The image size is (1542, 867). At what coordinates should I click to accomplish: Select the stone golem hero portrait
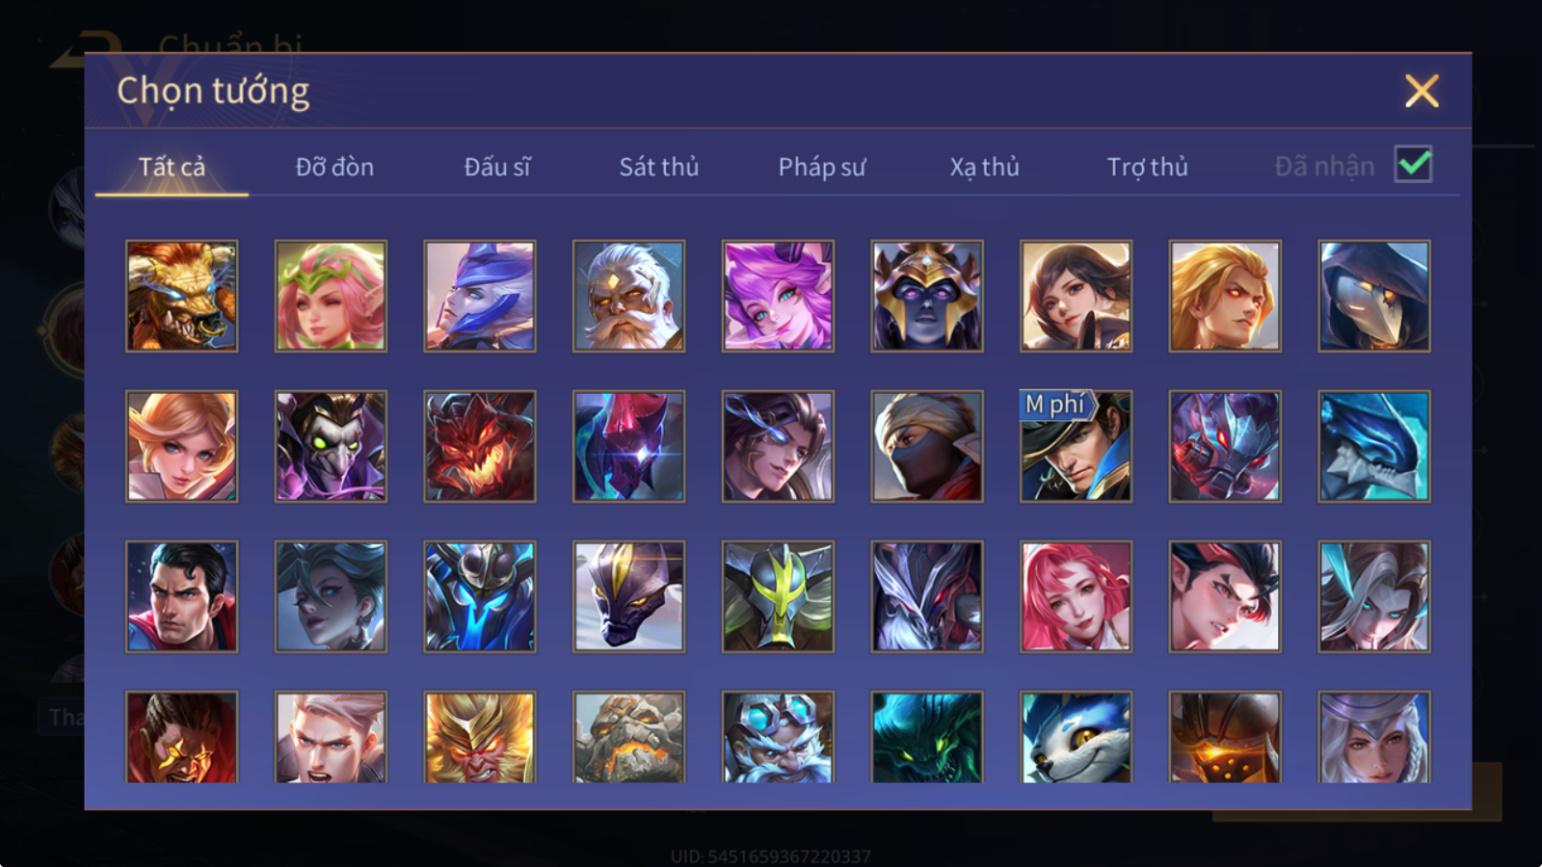click(629, 737)
